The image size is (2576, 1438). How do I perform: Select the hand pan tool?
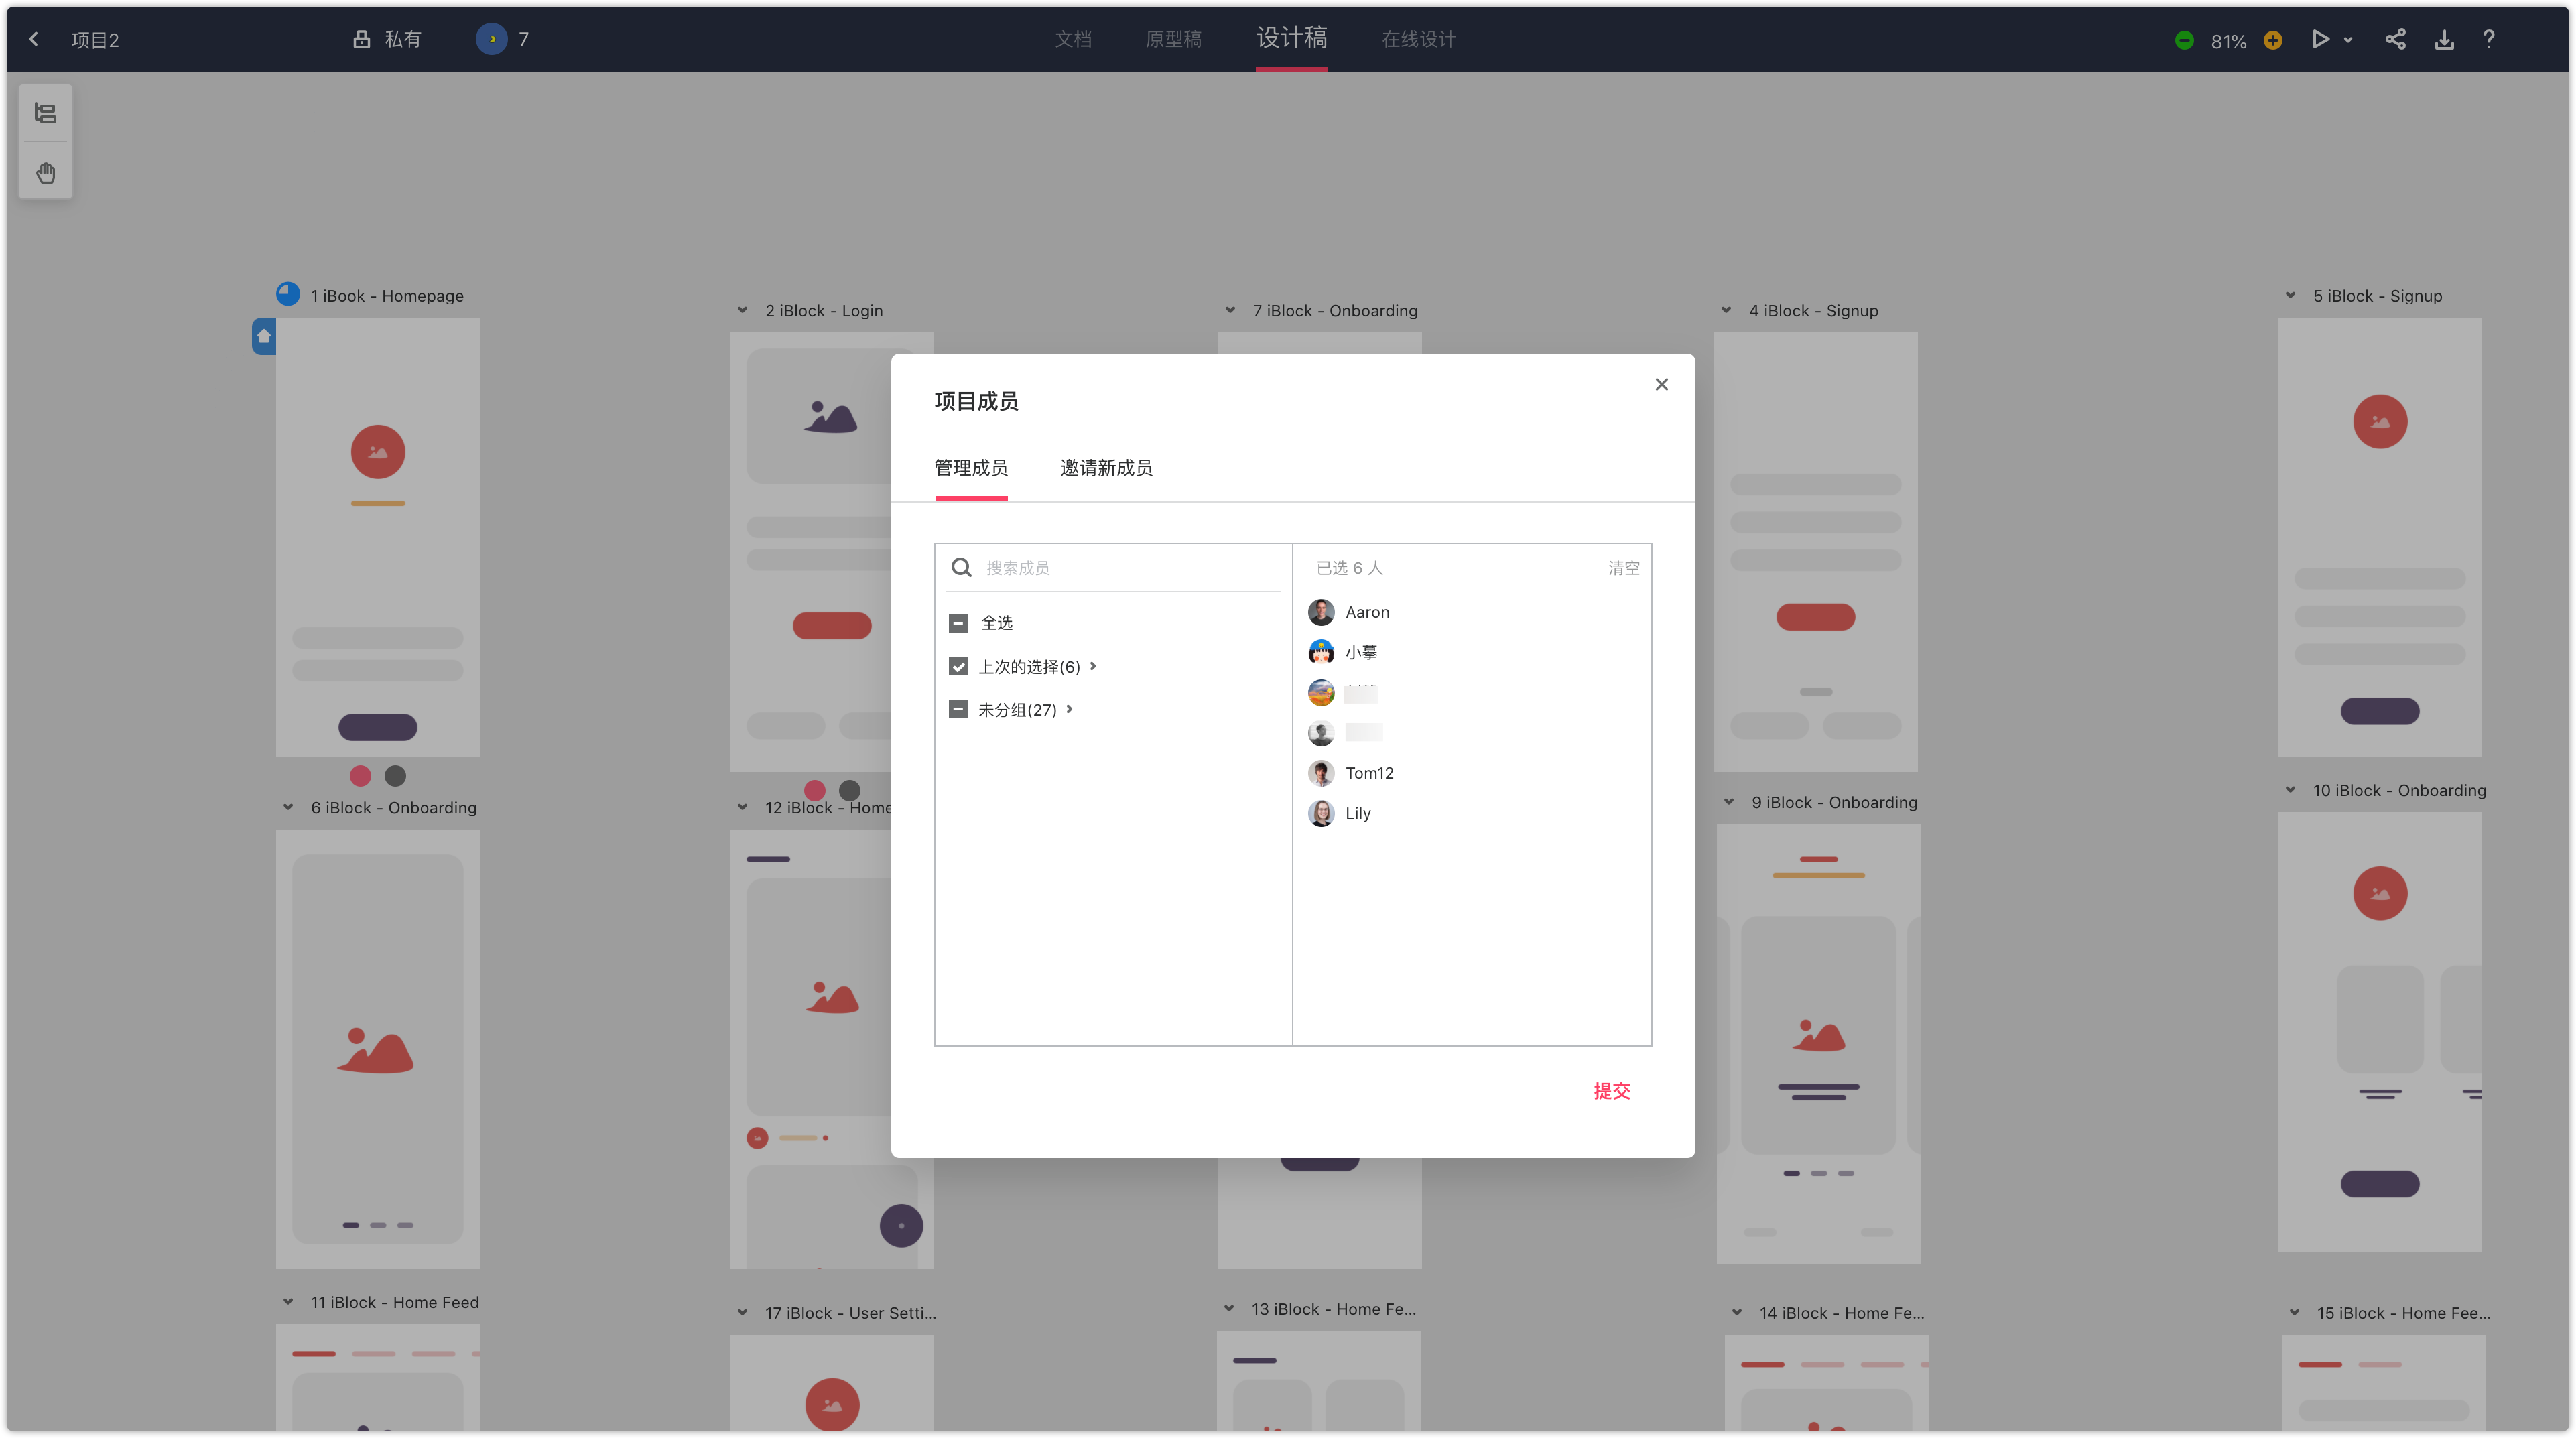(45, 173)
